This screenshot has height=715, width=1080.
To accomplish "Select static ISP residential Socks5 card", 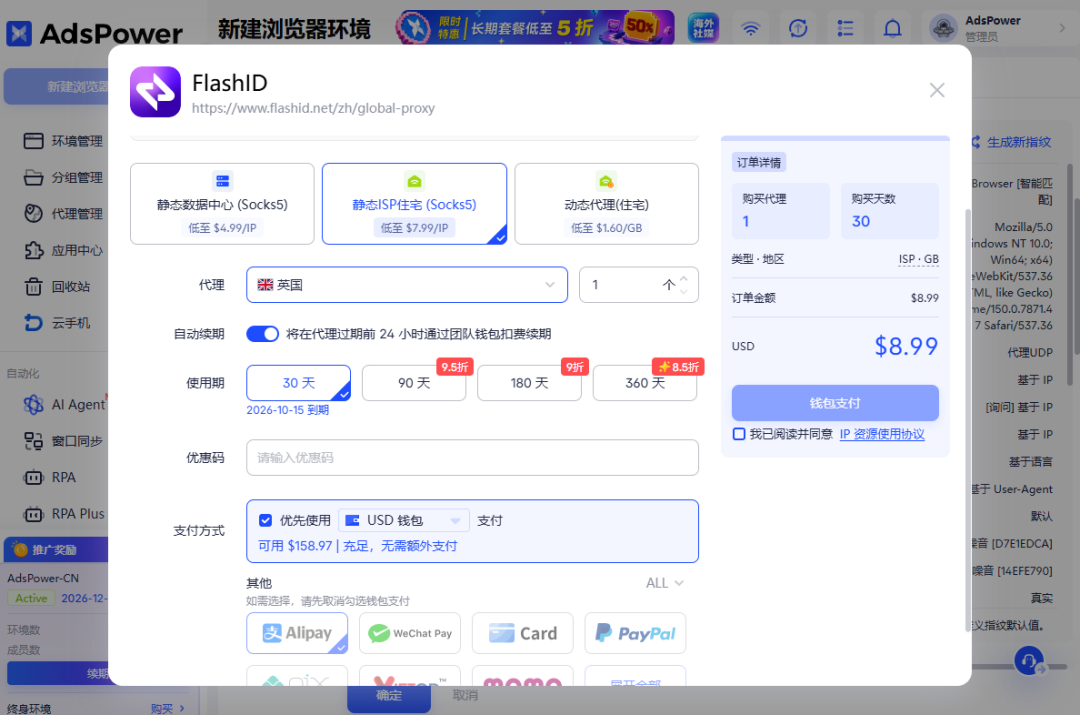I will pyautogui.click(x=414, y=204).
